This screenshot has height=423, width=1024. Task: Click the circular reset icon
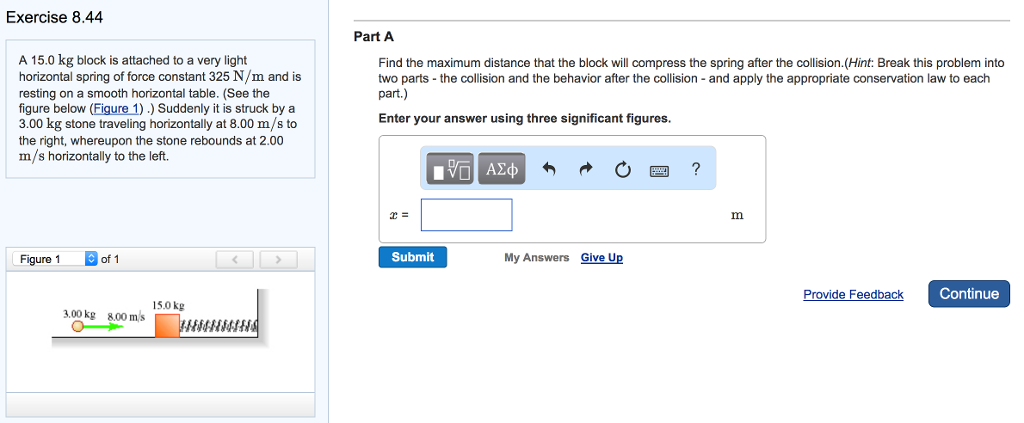point(623,170)
